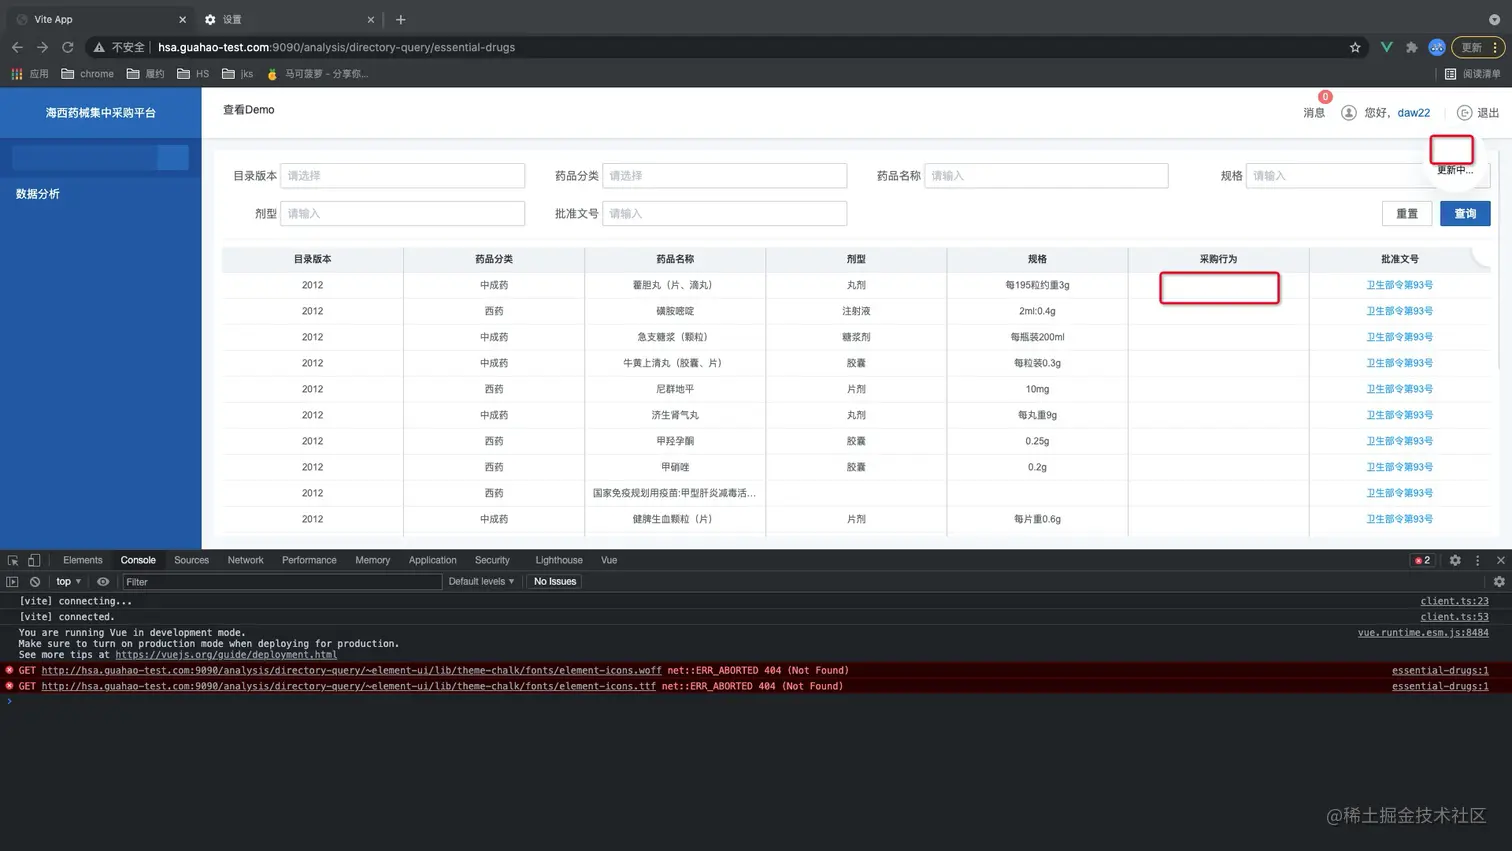Open the 阅读清单 reading list
This screenshot has height=851, width=1512.
(1472, 74)
